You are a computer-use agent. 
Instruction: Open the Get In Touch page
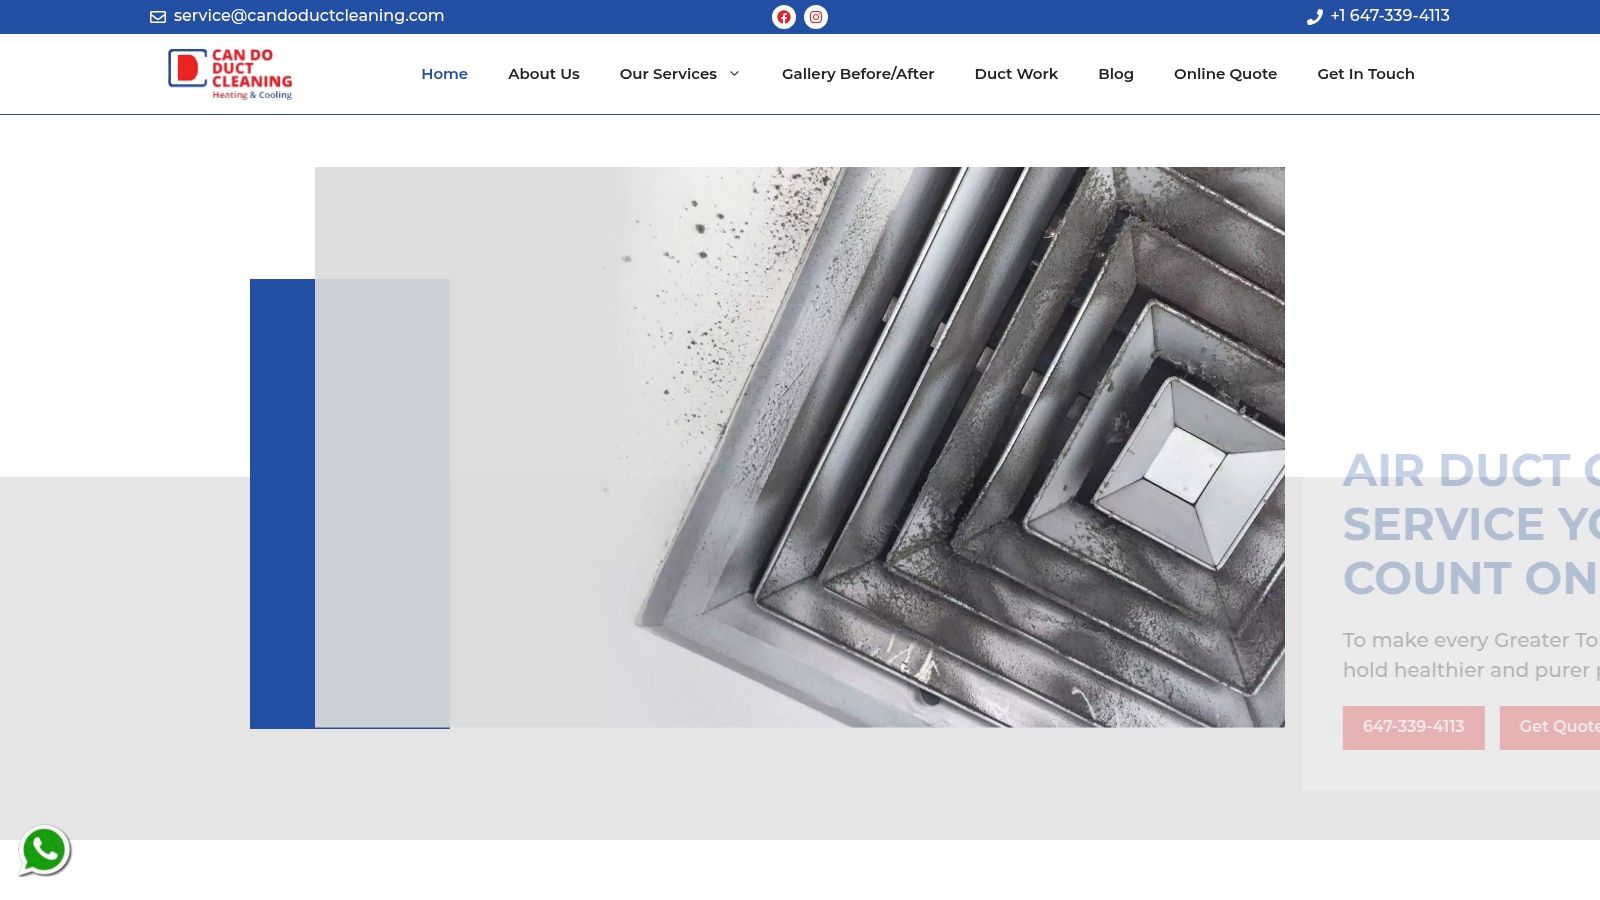[x=1365, y=74]
